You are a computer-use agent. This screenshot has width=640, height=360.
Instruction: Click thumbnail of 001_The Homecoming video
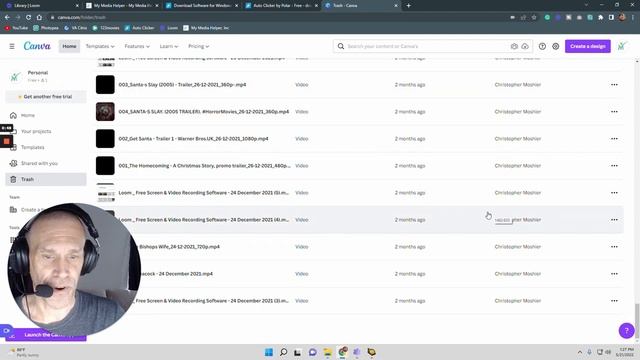coord(105,165)
